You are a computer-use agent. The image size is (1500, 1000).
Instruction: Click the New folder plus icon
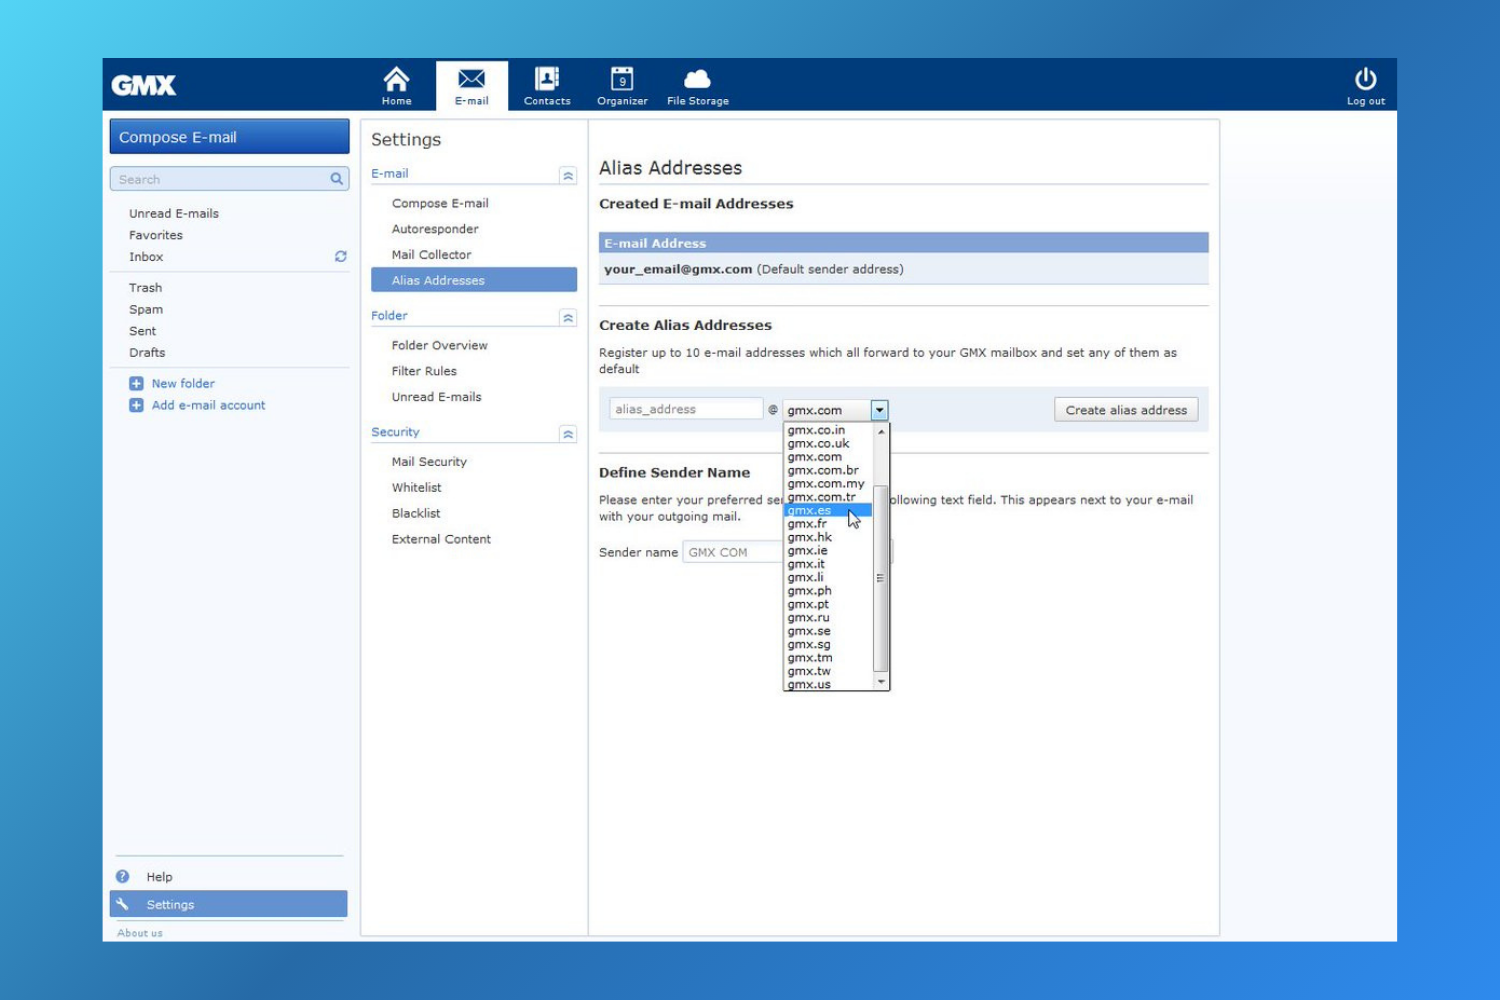click(x=136, y=384)
